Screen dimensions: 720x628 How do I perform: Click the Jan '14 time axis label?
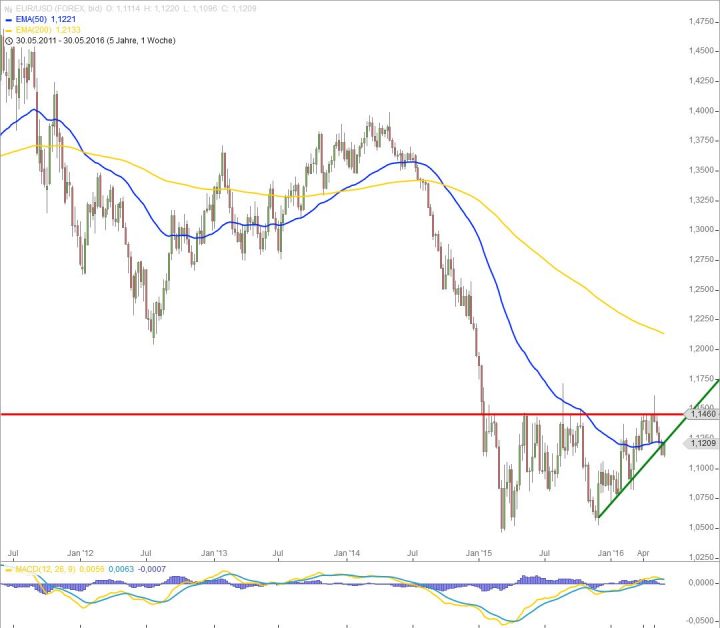point(347,553)
